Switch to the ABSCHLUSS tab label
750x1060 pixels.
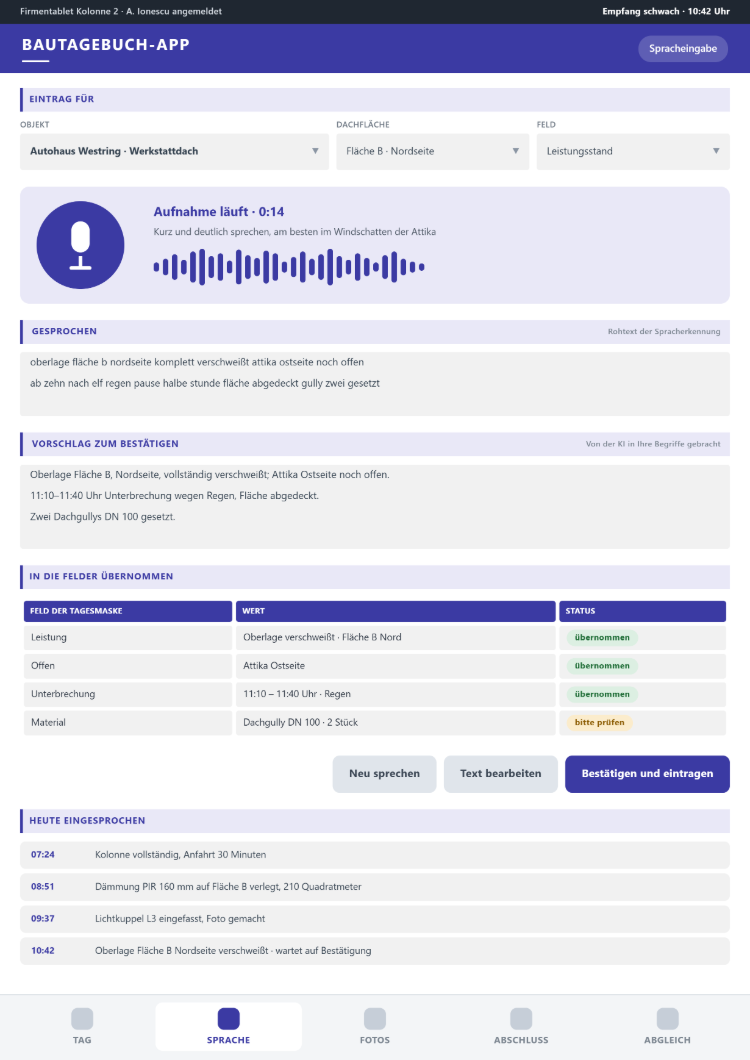(x=521, y=1040)
